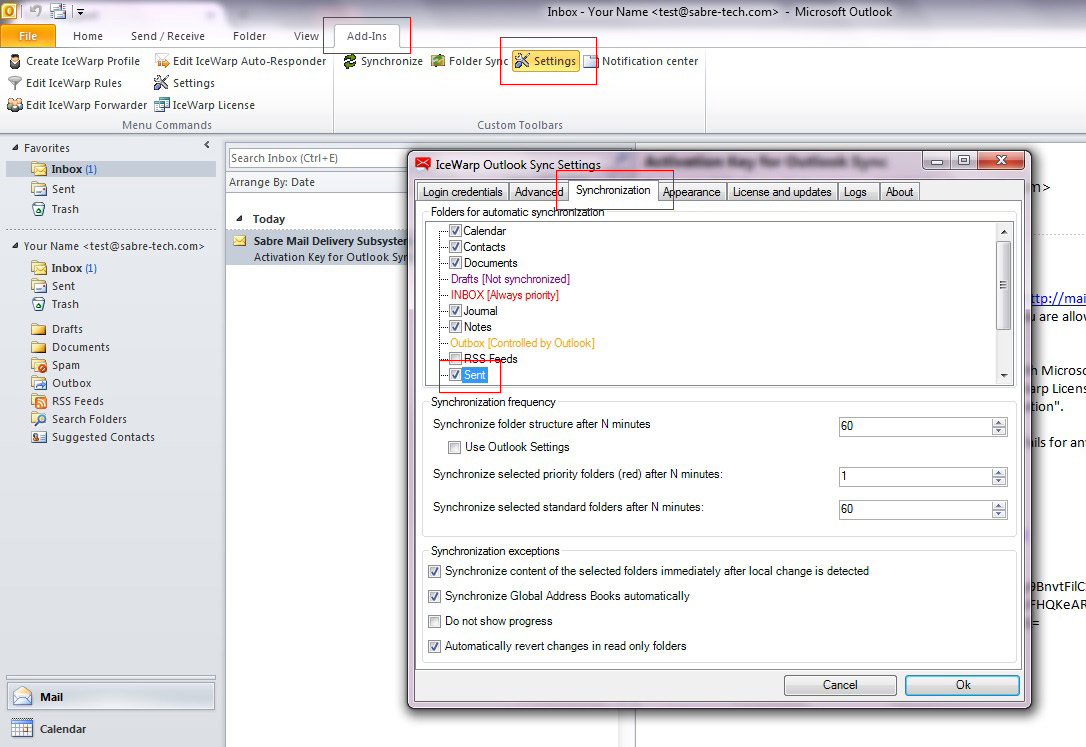The width and height of the screenshot is (1086, 747).
Task: Toggle the Documents folder checkbox
Action: coord(456,262)
